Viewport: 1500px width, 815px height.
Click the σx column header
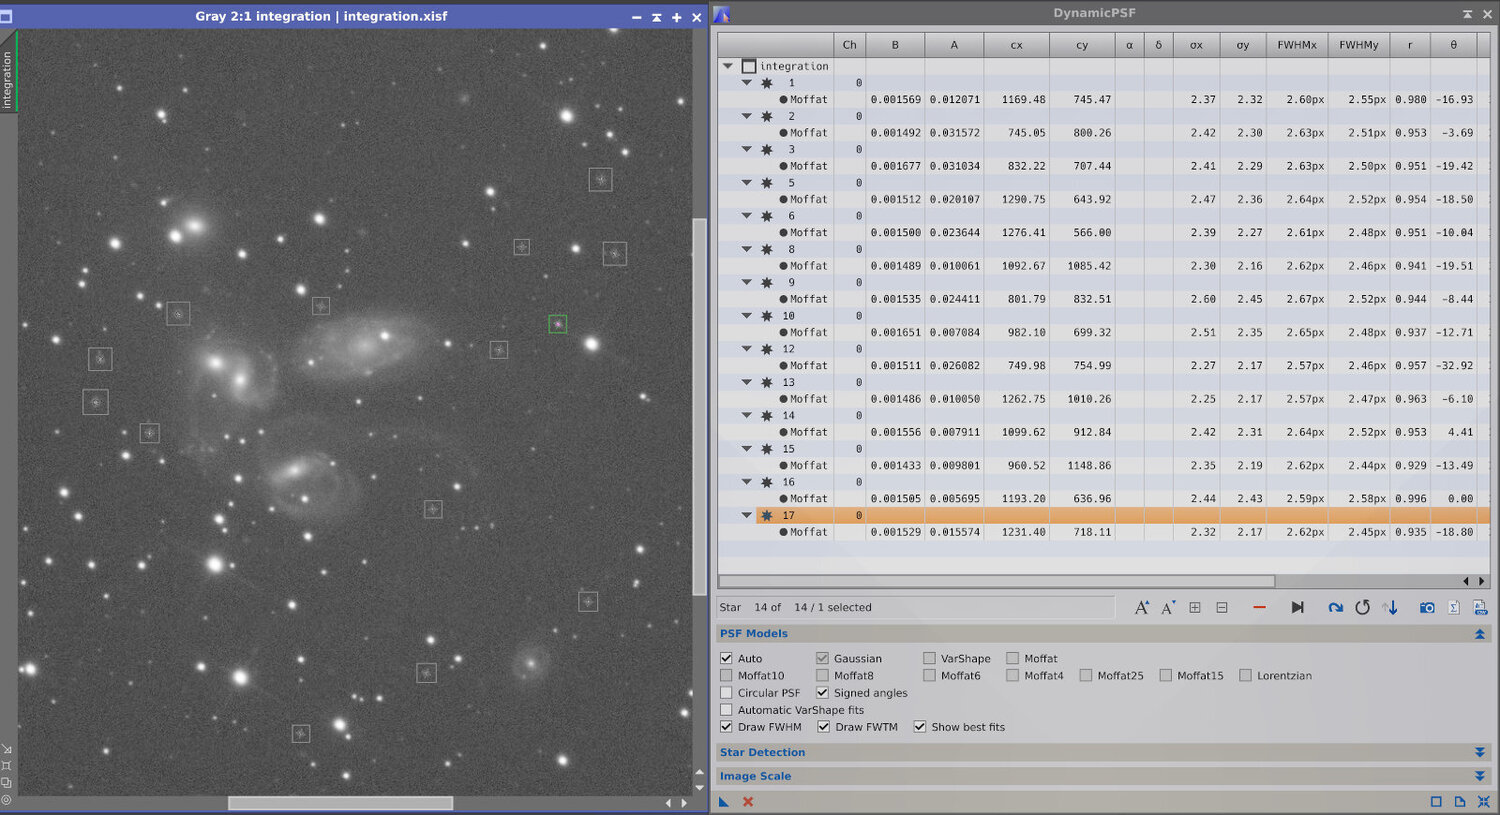pos(1196,45)
